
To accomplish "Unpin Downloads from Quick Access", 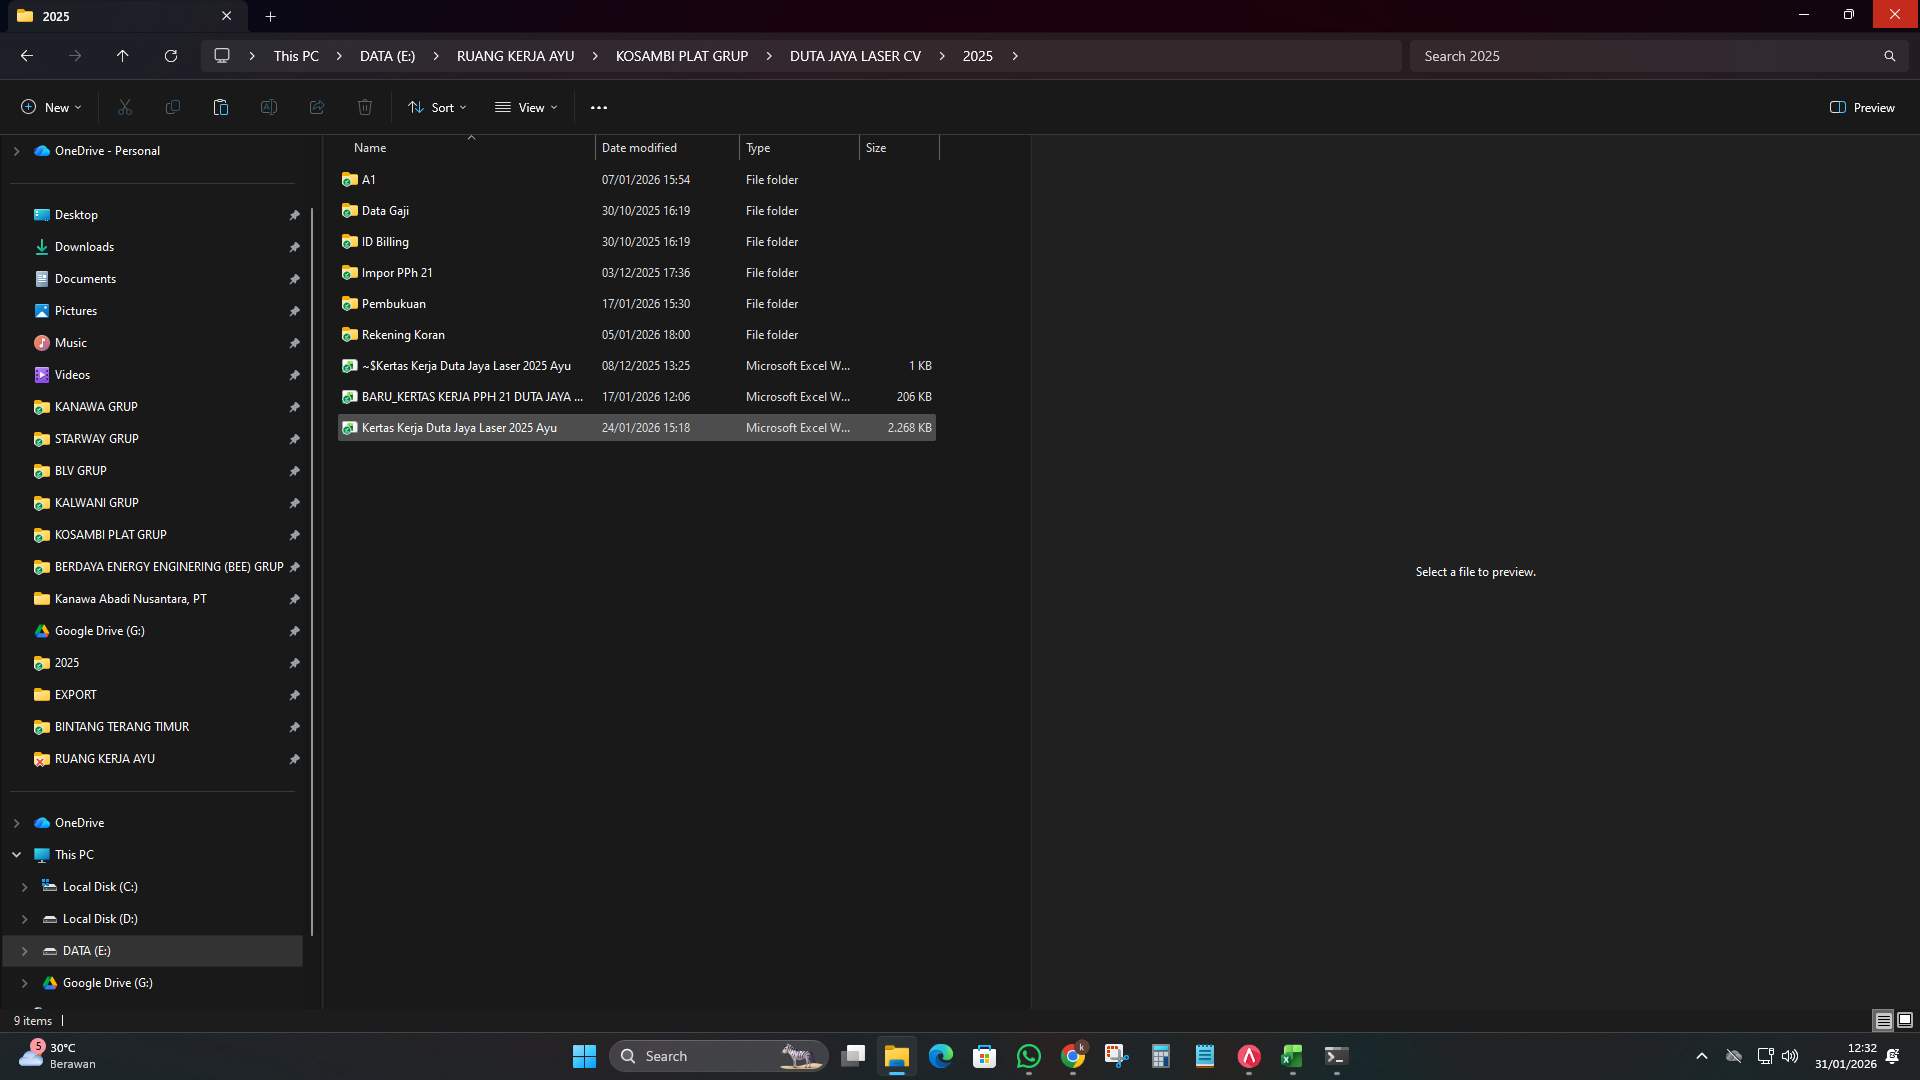I will coord(295,247).
